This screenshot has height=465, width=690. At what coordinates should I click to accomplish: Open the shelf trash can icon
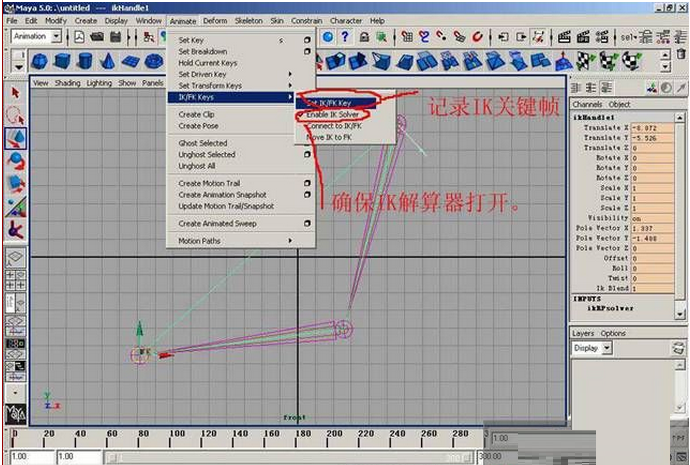pyautogui.click(x=681, y=55)
